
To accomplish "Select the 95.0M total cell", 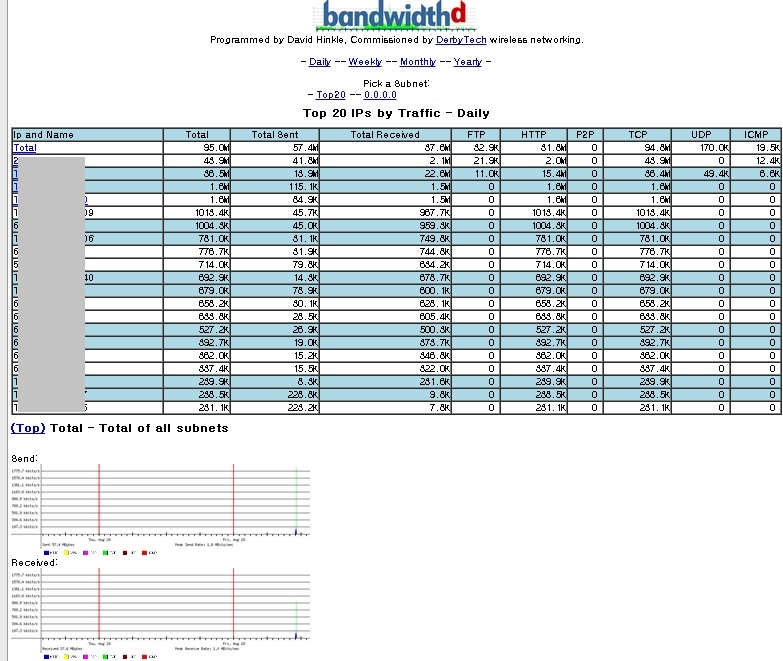I will pos(197,148).
